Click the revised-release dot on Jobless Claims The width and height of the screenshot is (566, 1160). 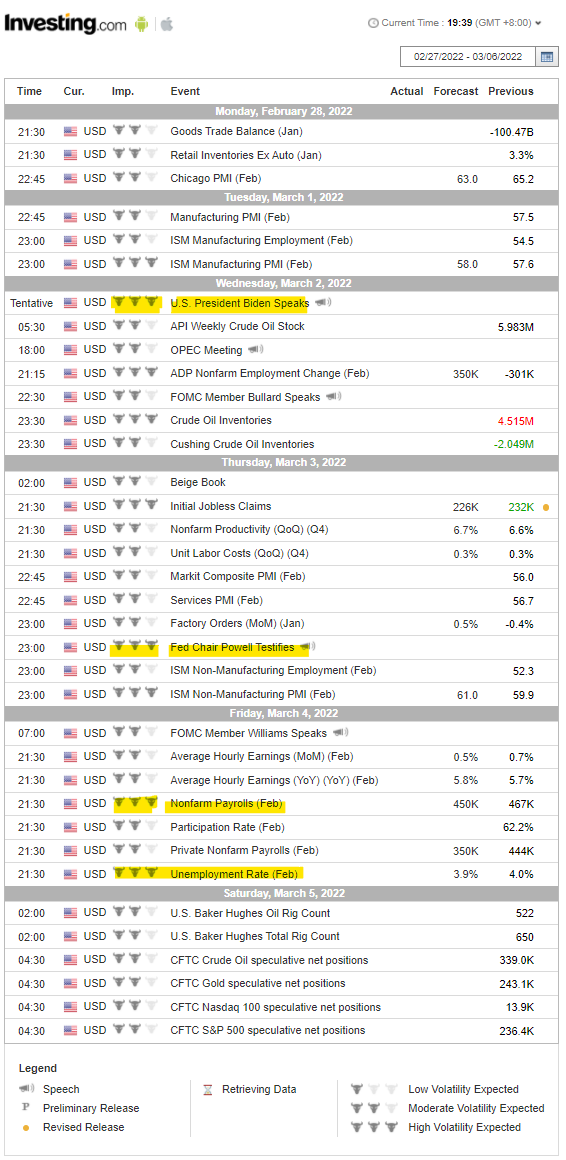click(546, 508)
